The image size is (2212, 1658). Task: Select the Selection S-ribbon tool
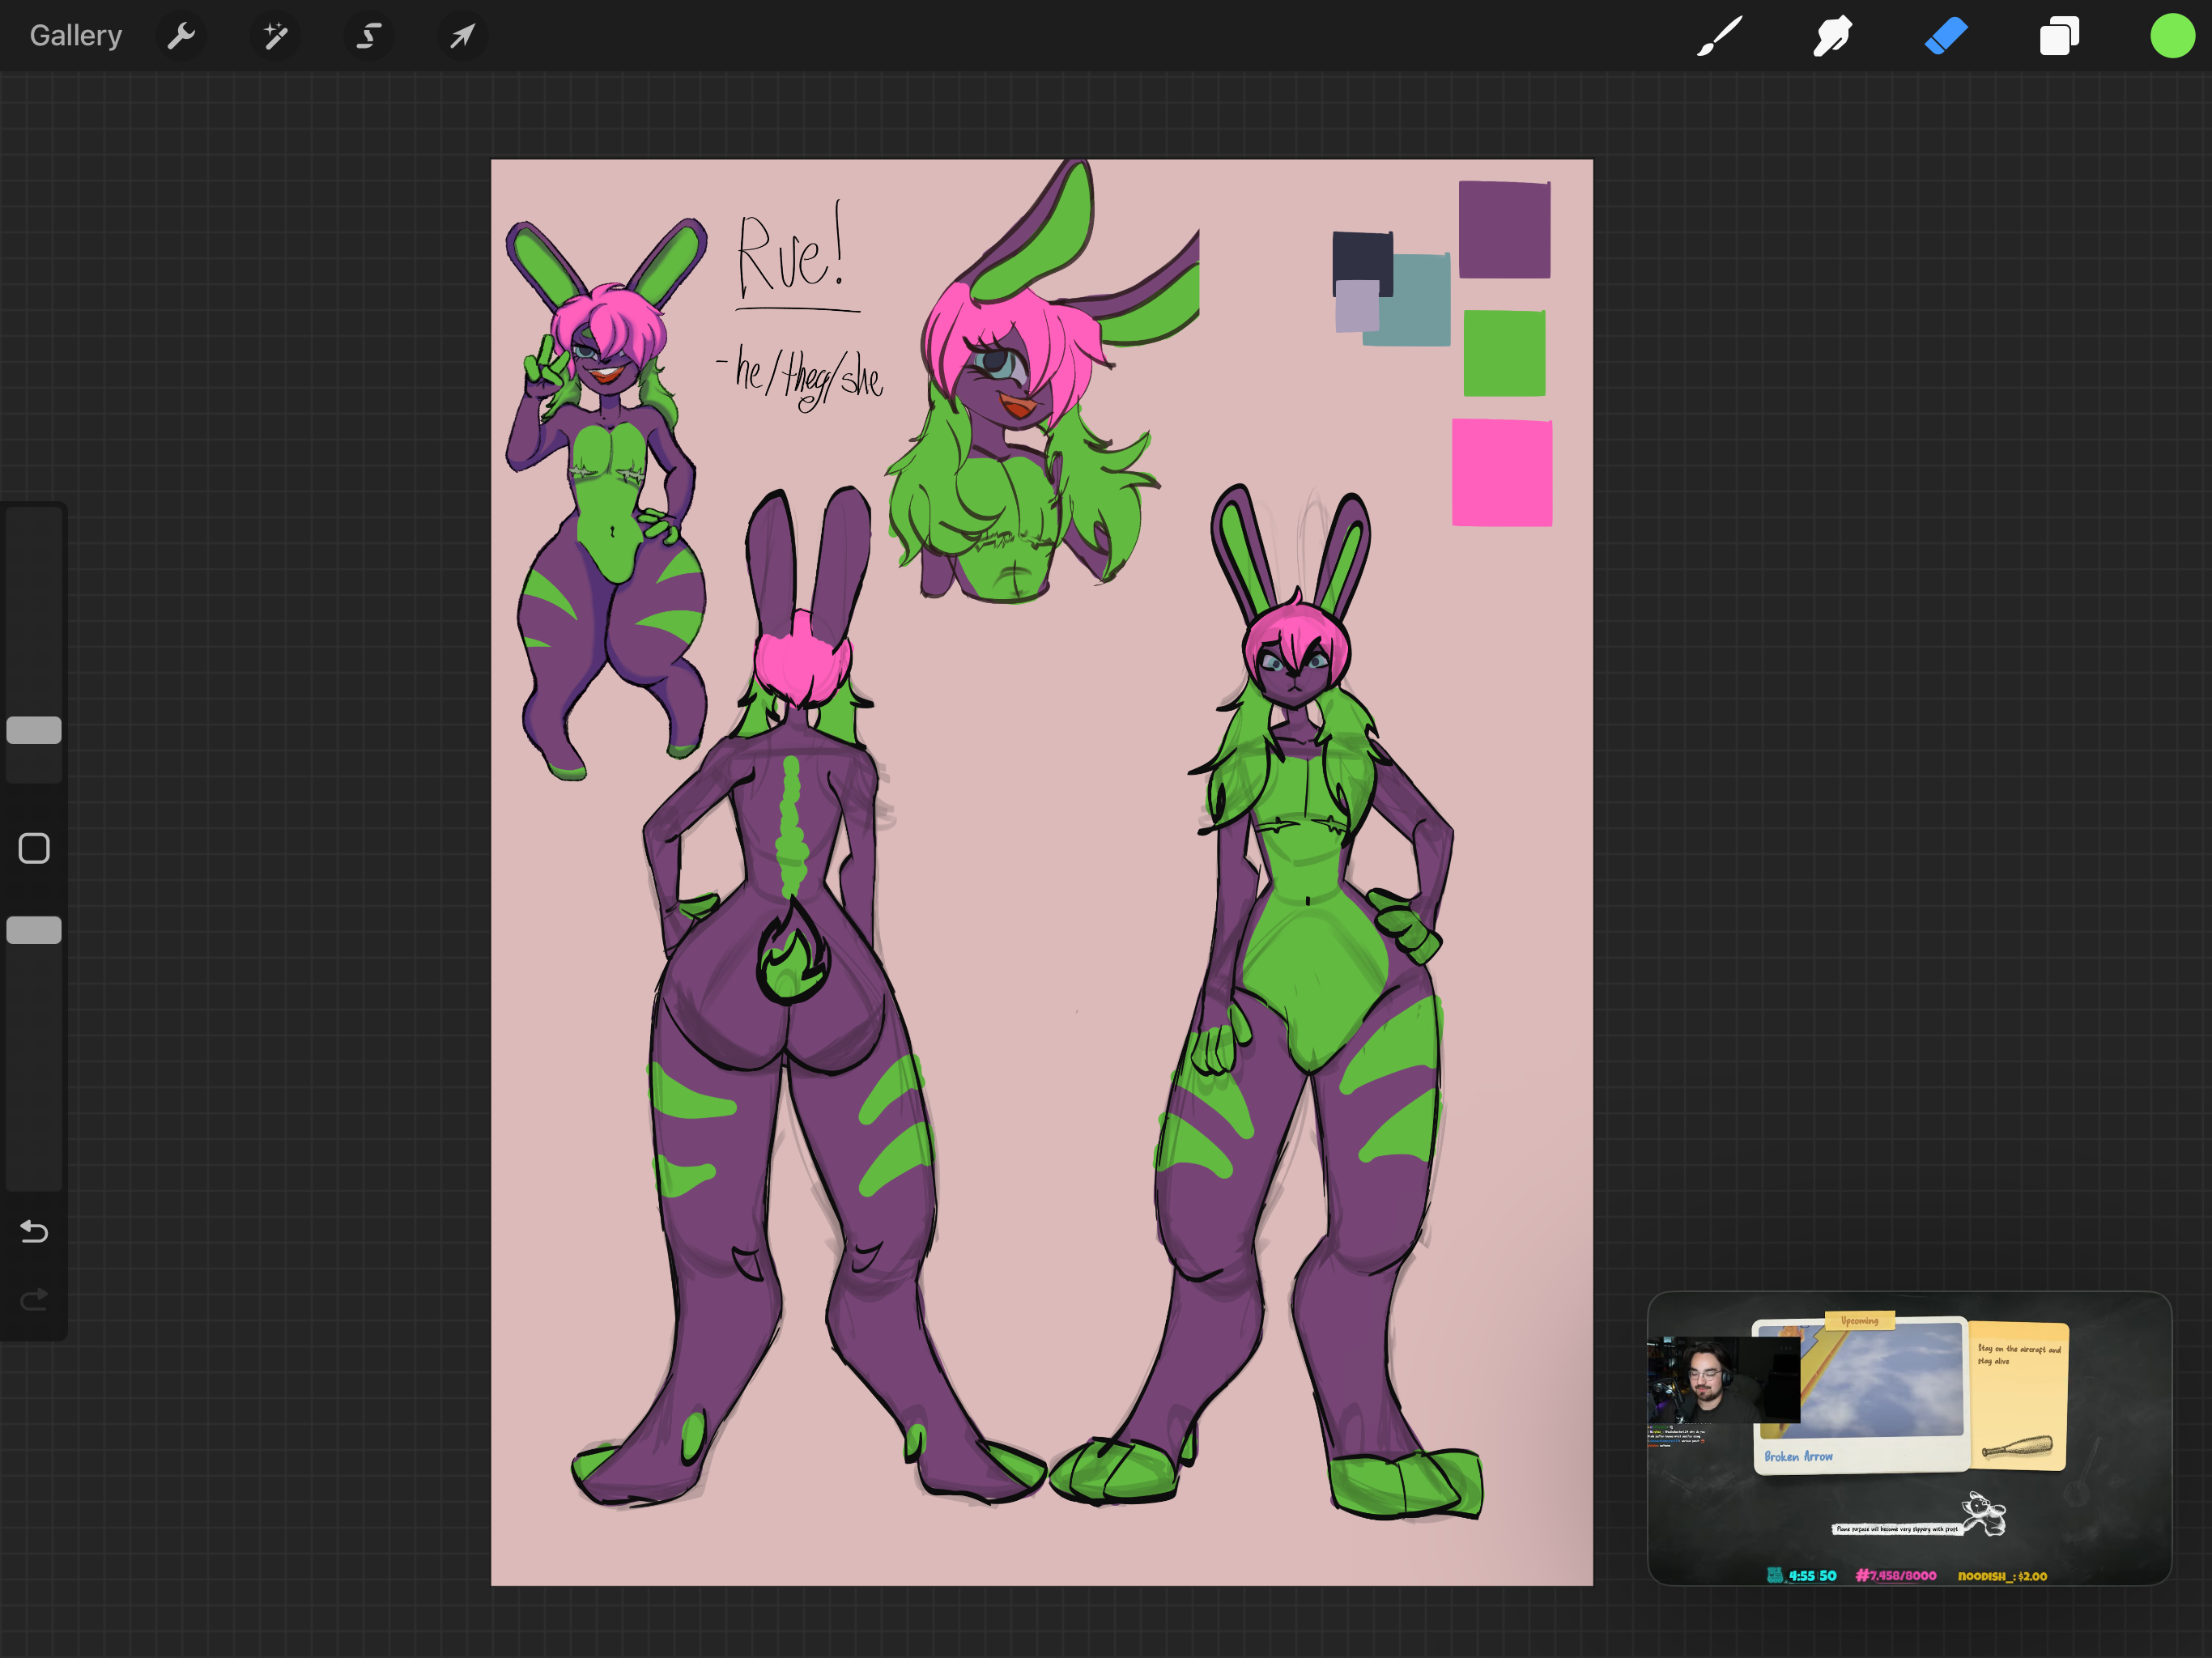pos(369,36)
